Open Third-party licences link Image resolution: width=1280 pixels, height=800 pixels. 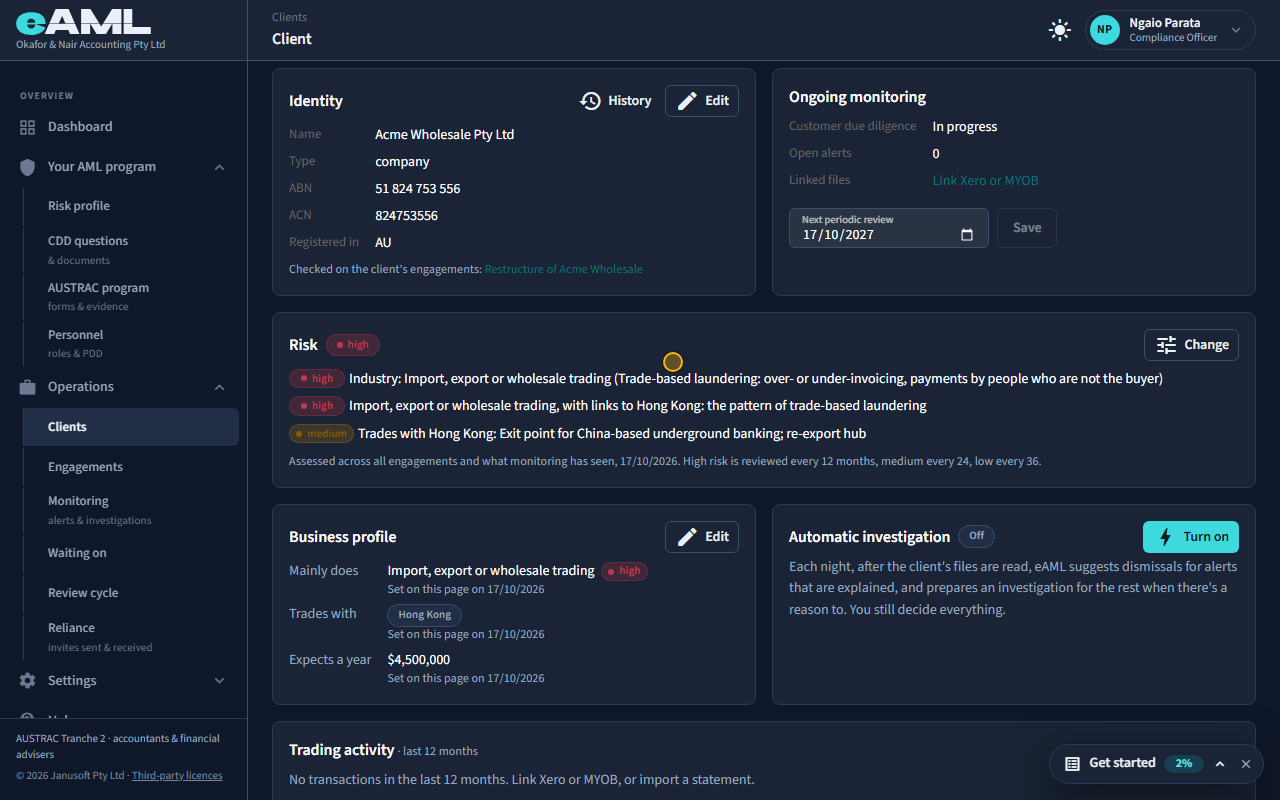pyautogui.click(x=177, y=776)
